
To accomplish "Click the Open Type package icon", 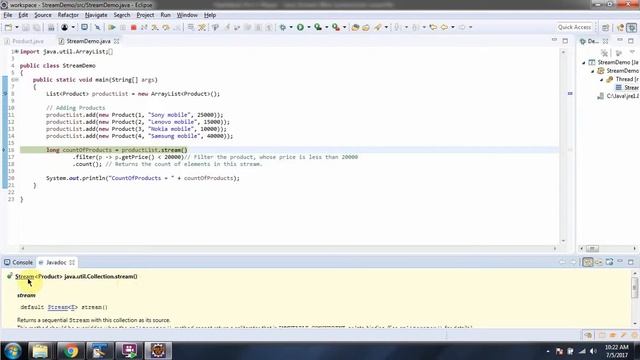I will pos(355,27).
